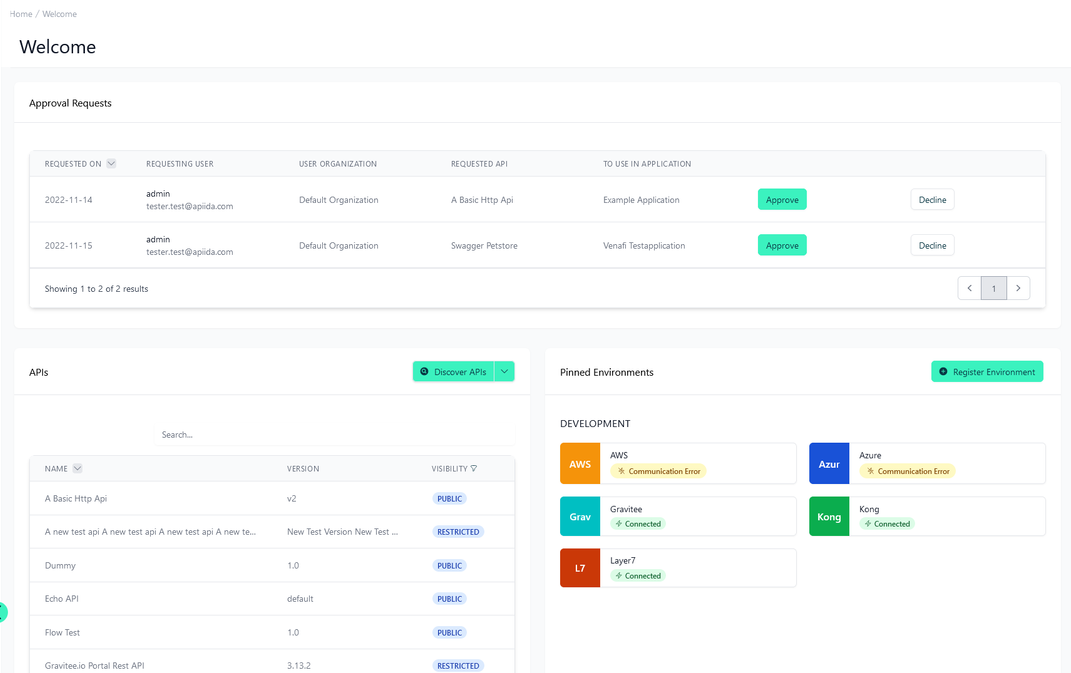
Task: Click the filter icon next to Visibility
Action: point(472,468)
